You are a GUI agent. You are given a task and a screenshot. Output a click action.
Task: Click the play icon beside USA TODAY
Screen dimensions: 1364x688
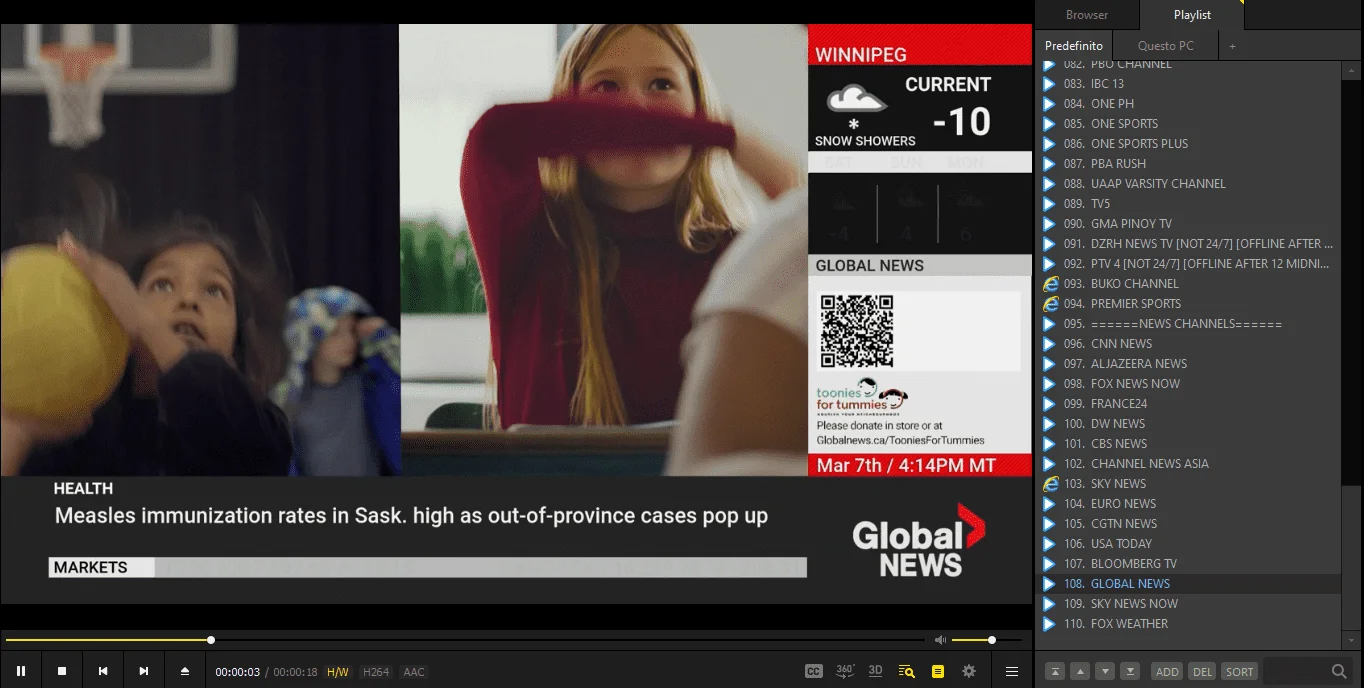pyautogui.click(x=1049, y=544)
